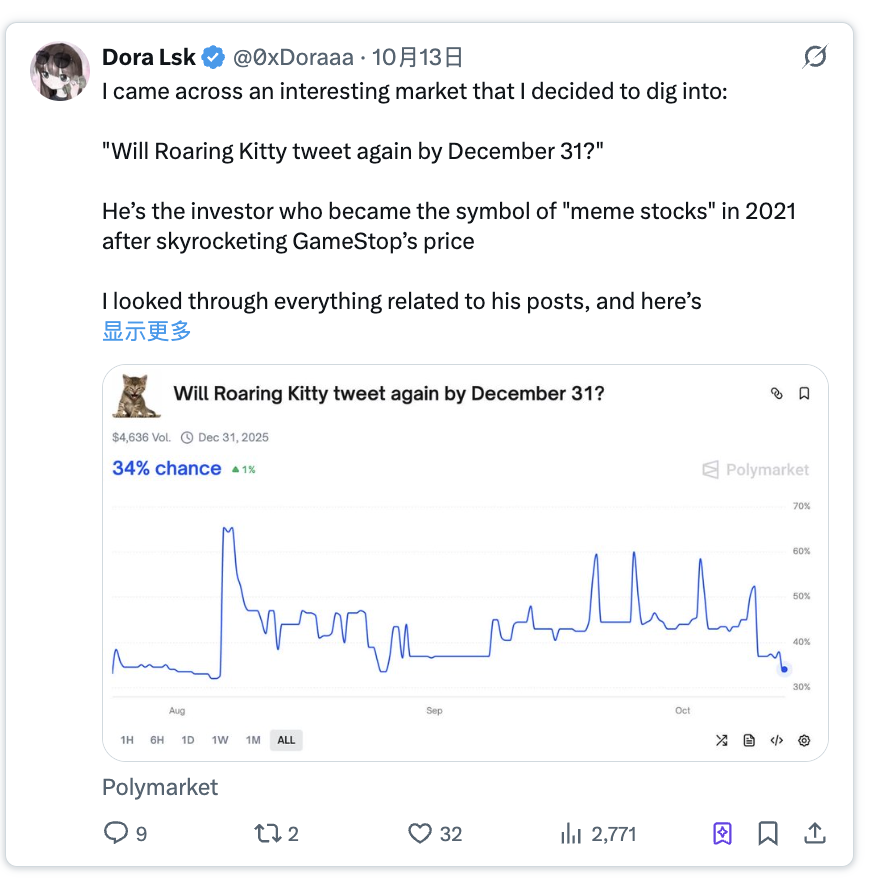Switch chart to ALL time range
Image resolution: width=878 pixels, height=886 pixels.
[286, 741]
